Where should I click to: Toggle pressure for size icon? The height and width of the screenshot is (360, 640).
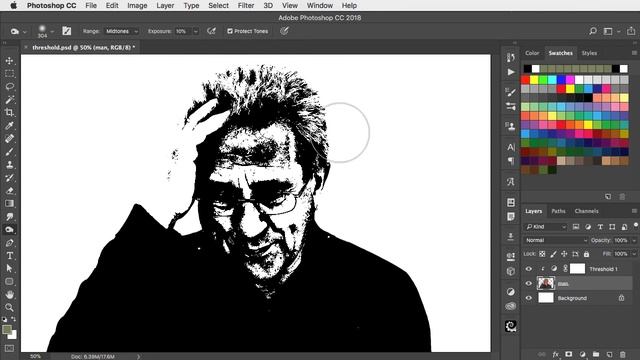pos(284,31)
